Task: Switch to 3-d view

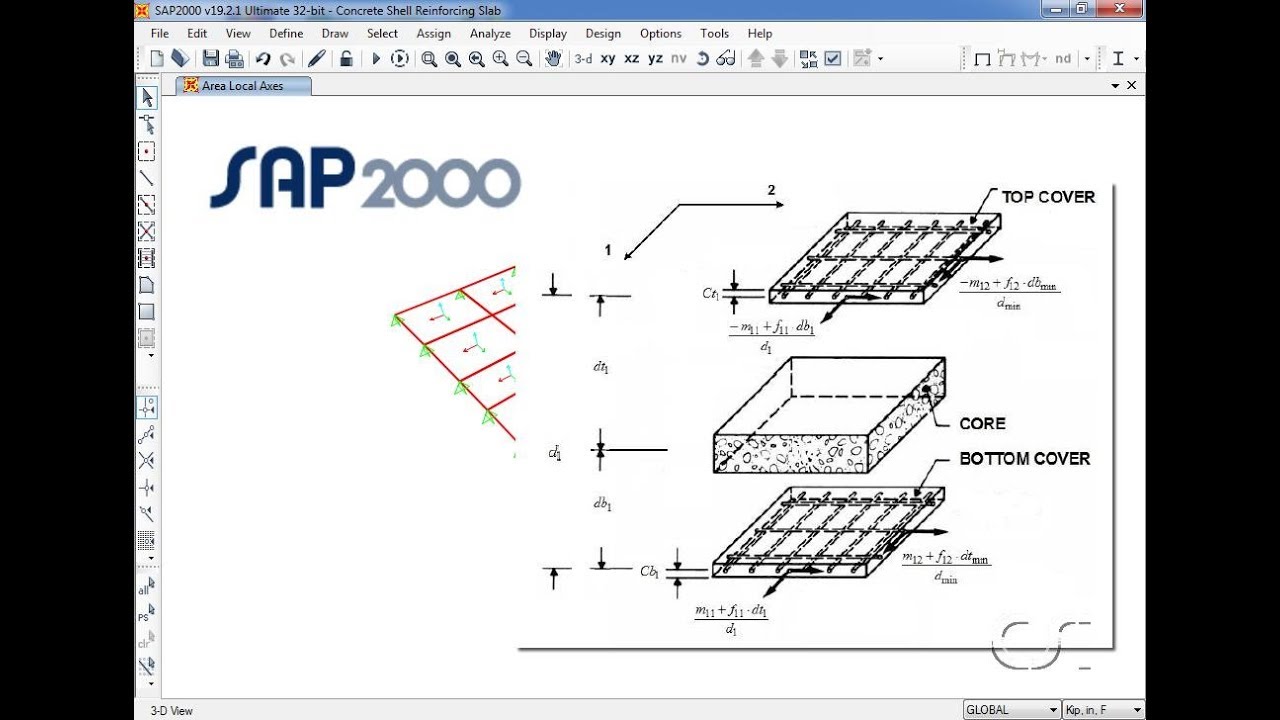Action: 583,59
